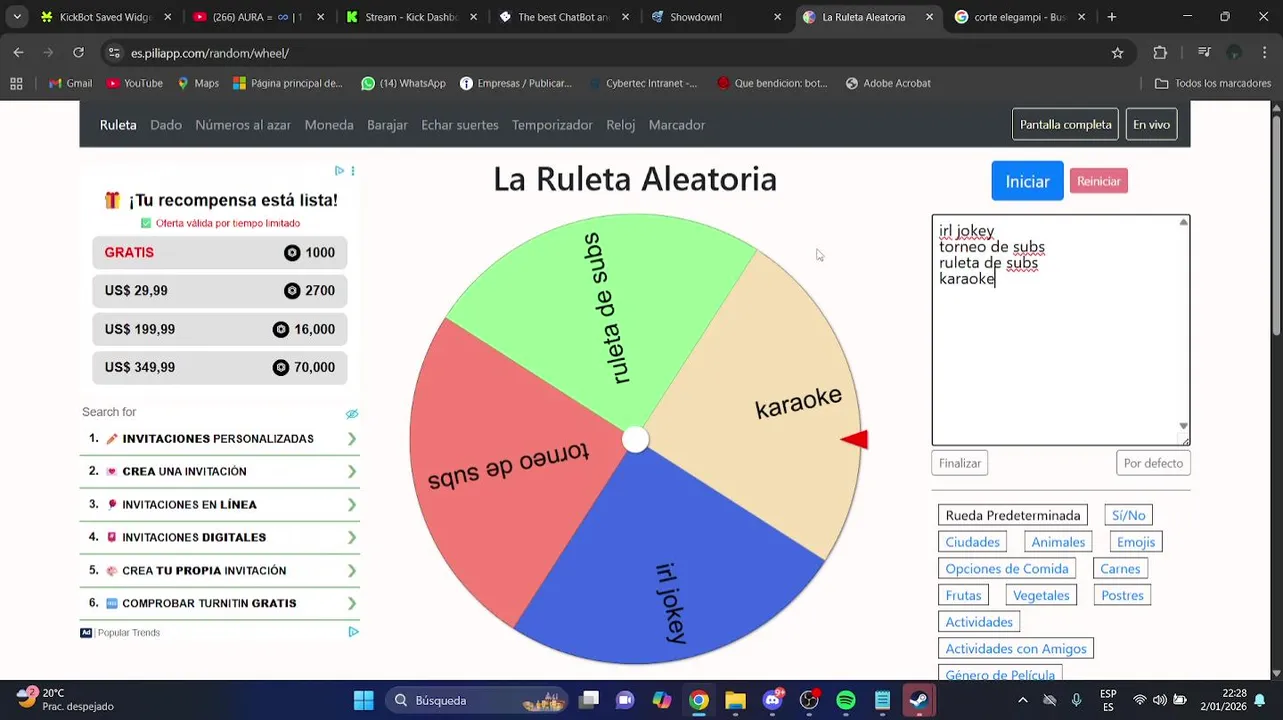
Task: Click the text area scroll up arrow
Action: 1183,222
